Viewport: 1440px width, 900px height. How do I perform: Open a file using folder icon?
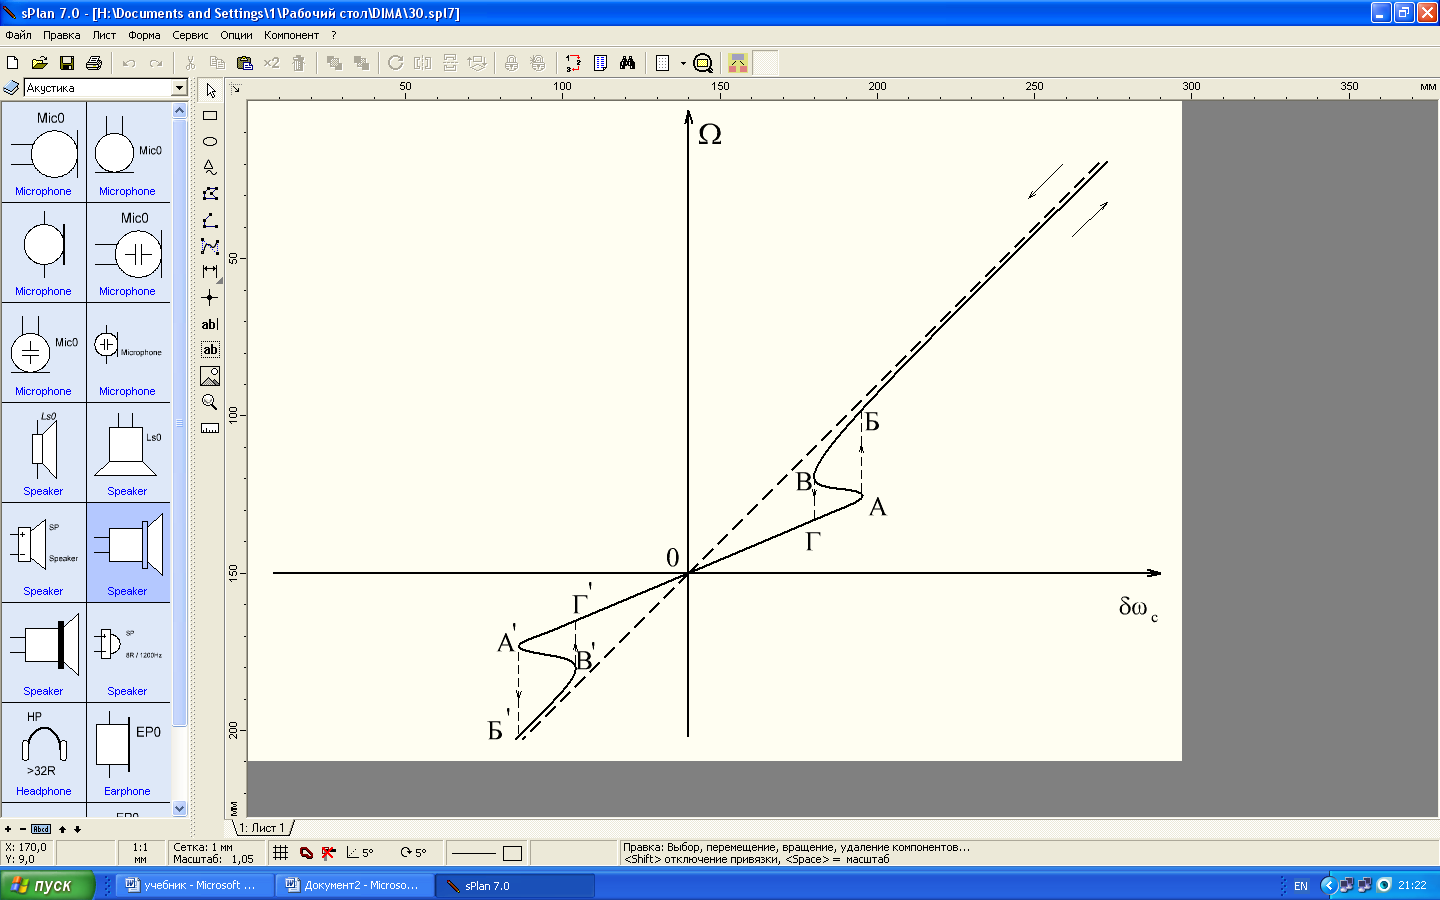[40, 63]
